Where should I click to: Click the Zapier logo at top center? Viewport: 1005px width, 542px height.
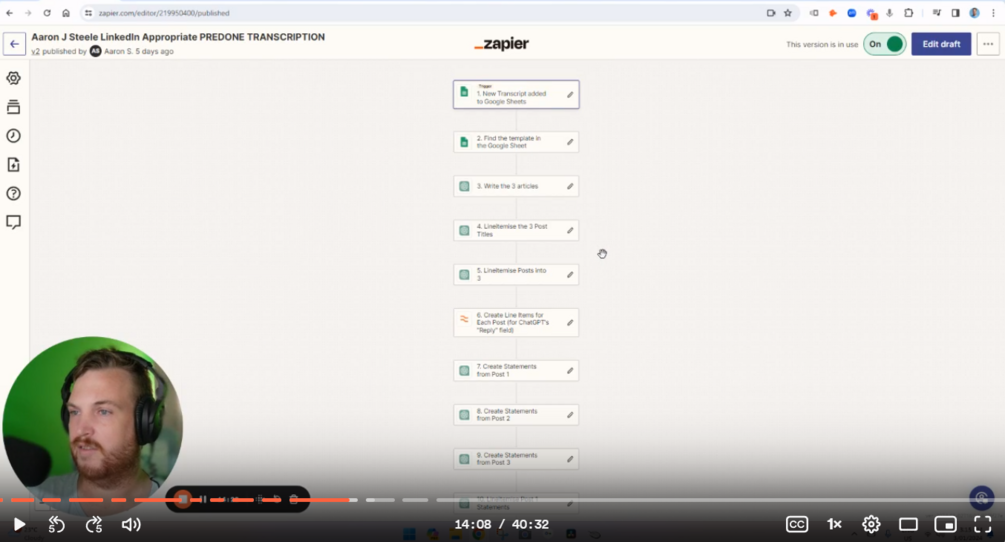pos(501,44)
